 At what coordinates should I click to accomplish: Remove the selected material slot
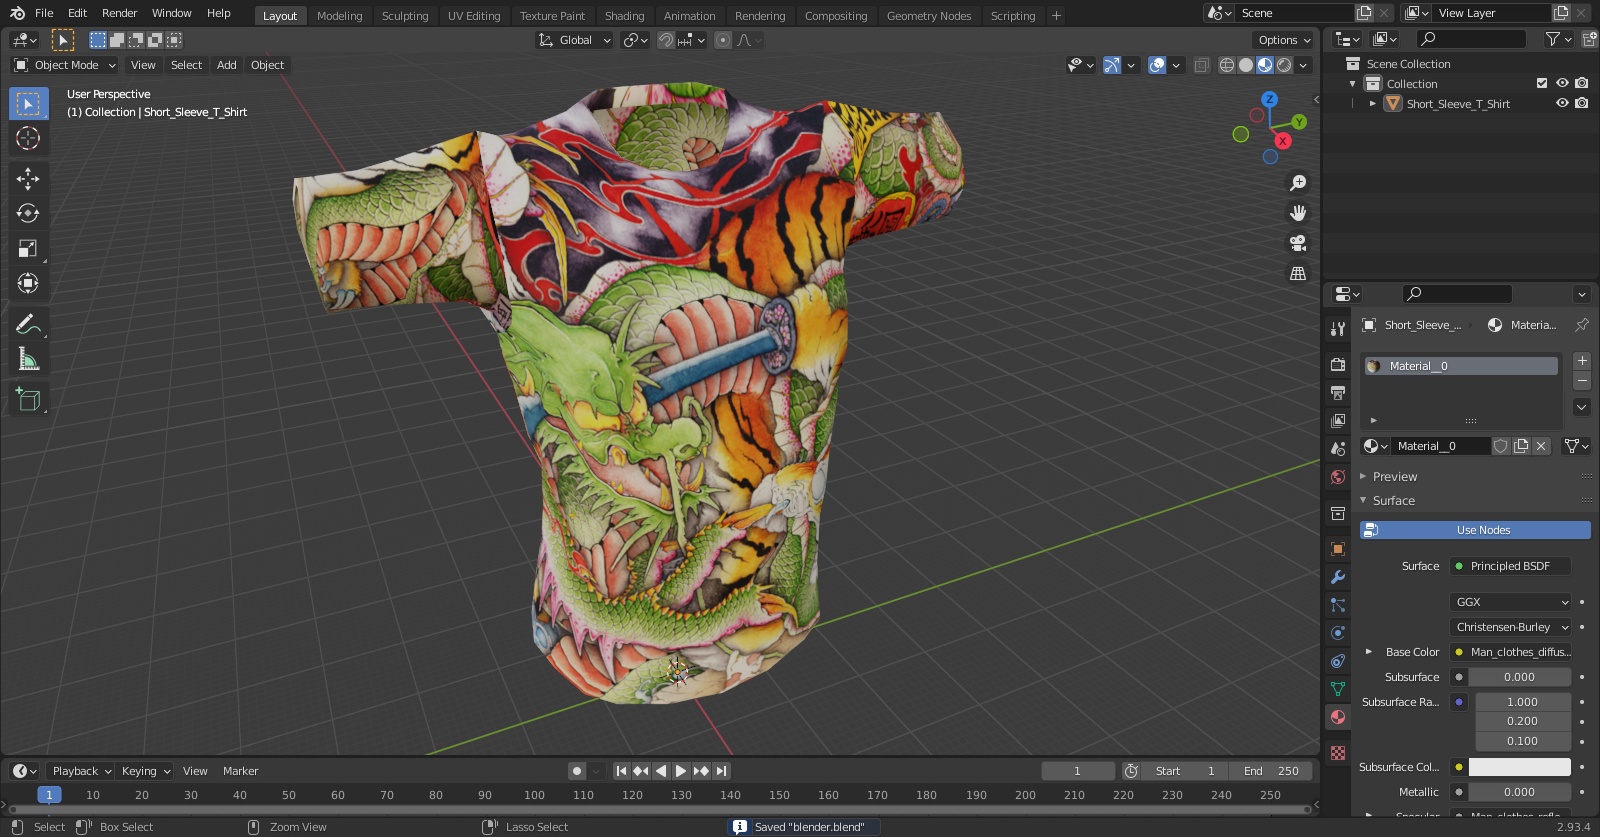(1582, 381)
